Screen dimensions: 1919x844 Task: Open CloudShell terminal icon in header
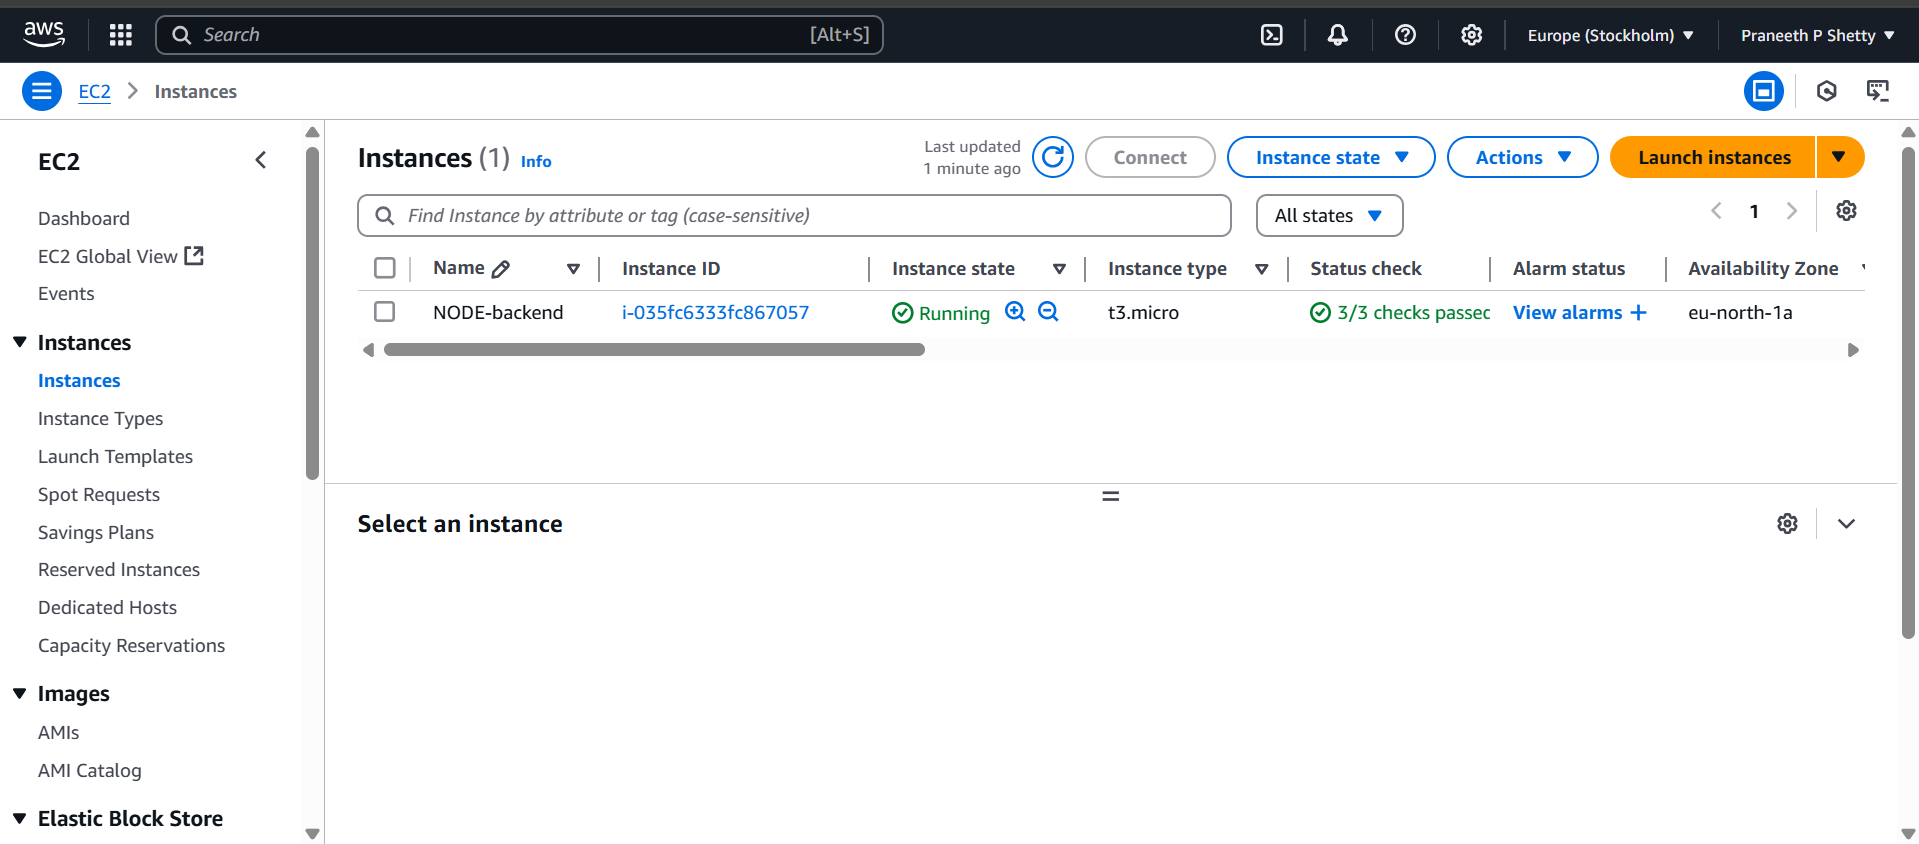pos(1271,35)
